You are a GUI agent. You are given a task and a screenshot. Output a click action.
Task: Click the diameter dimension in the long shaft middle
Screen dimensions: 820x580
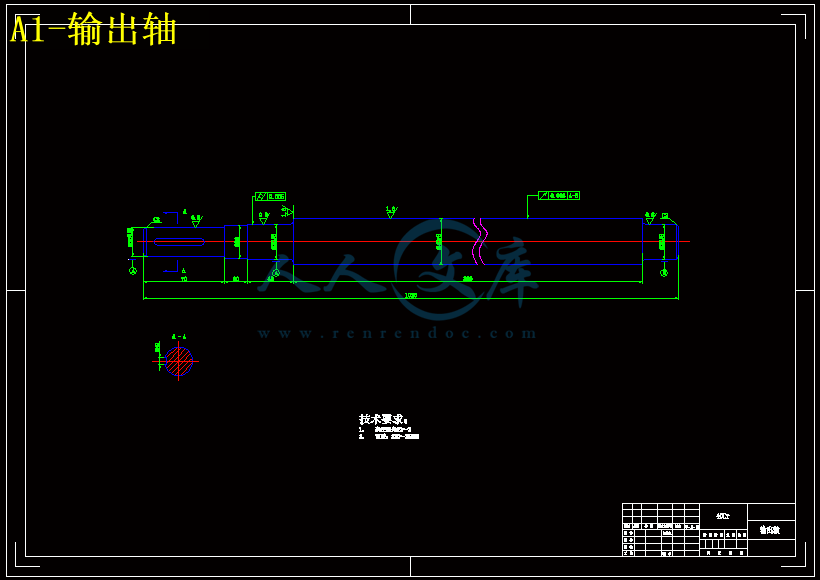(439, 242)
